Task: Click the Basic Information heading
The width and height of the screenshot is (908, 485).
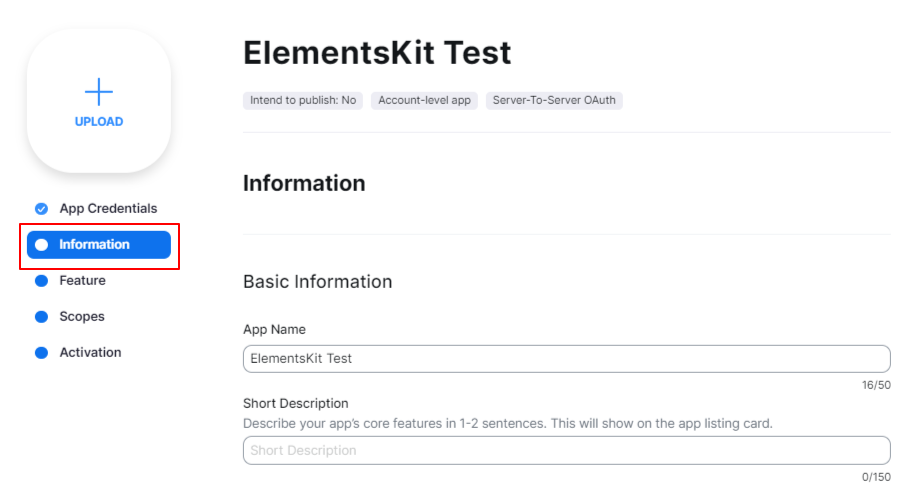Action: [317, 282]
